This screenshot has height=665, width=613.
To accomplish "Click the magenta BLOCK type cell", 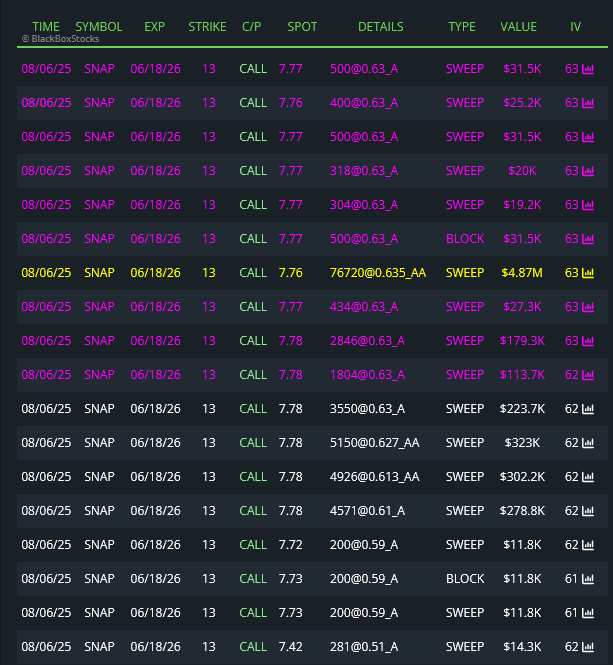I will click(465, 239).
